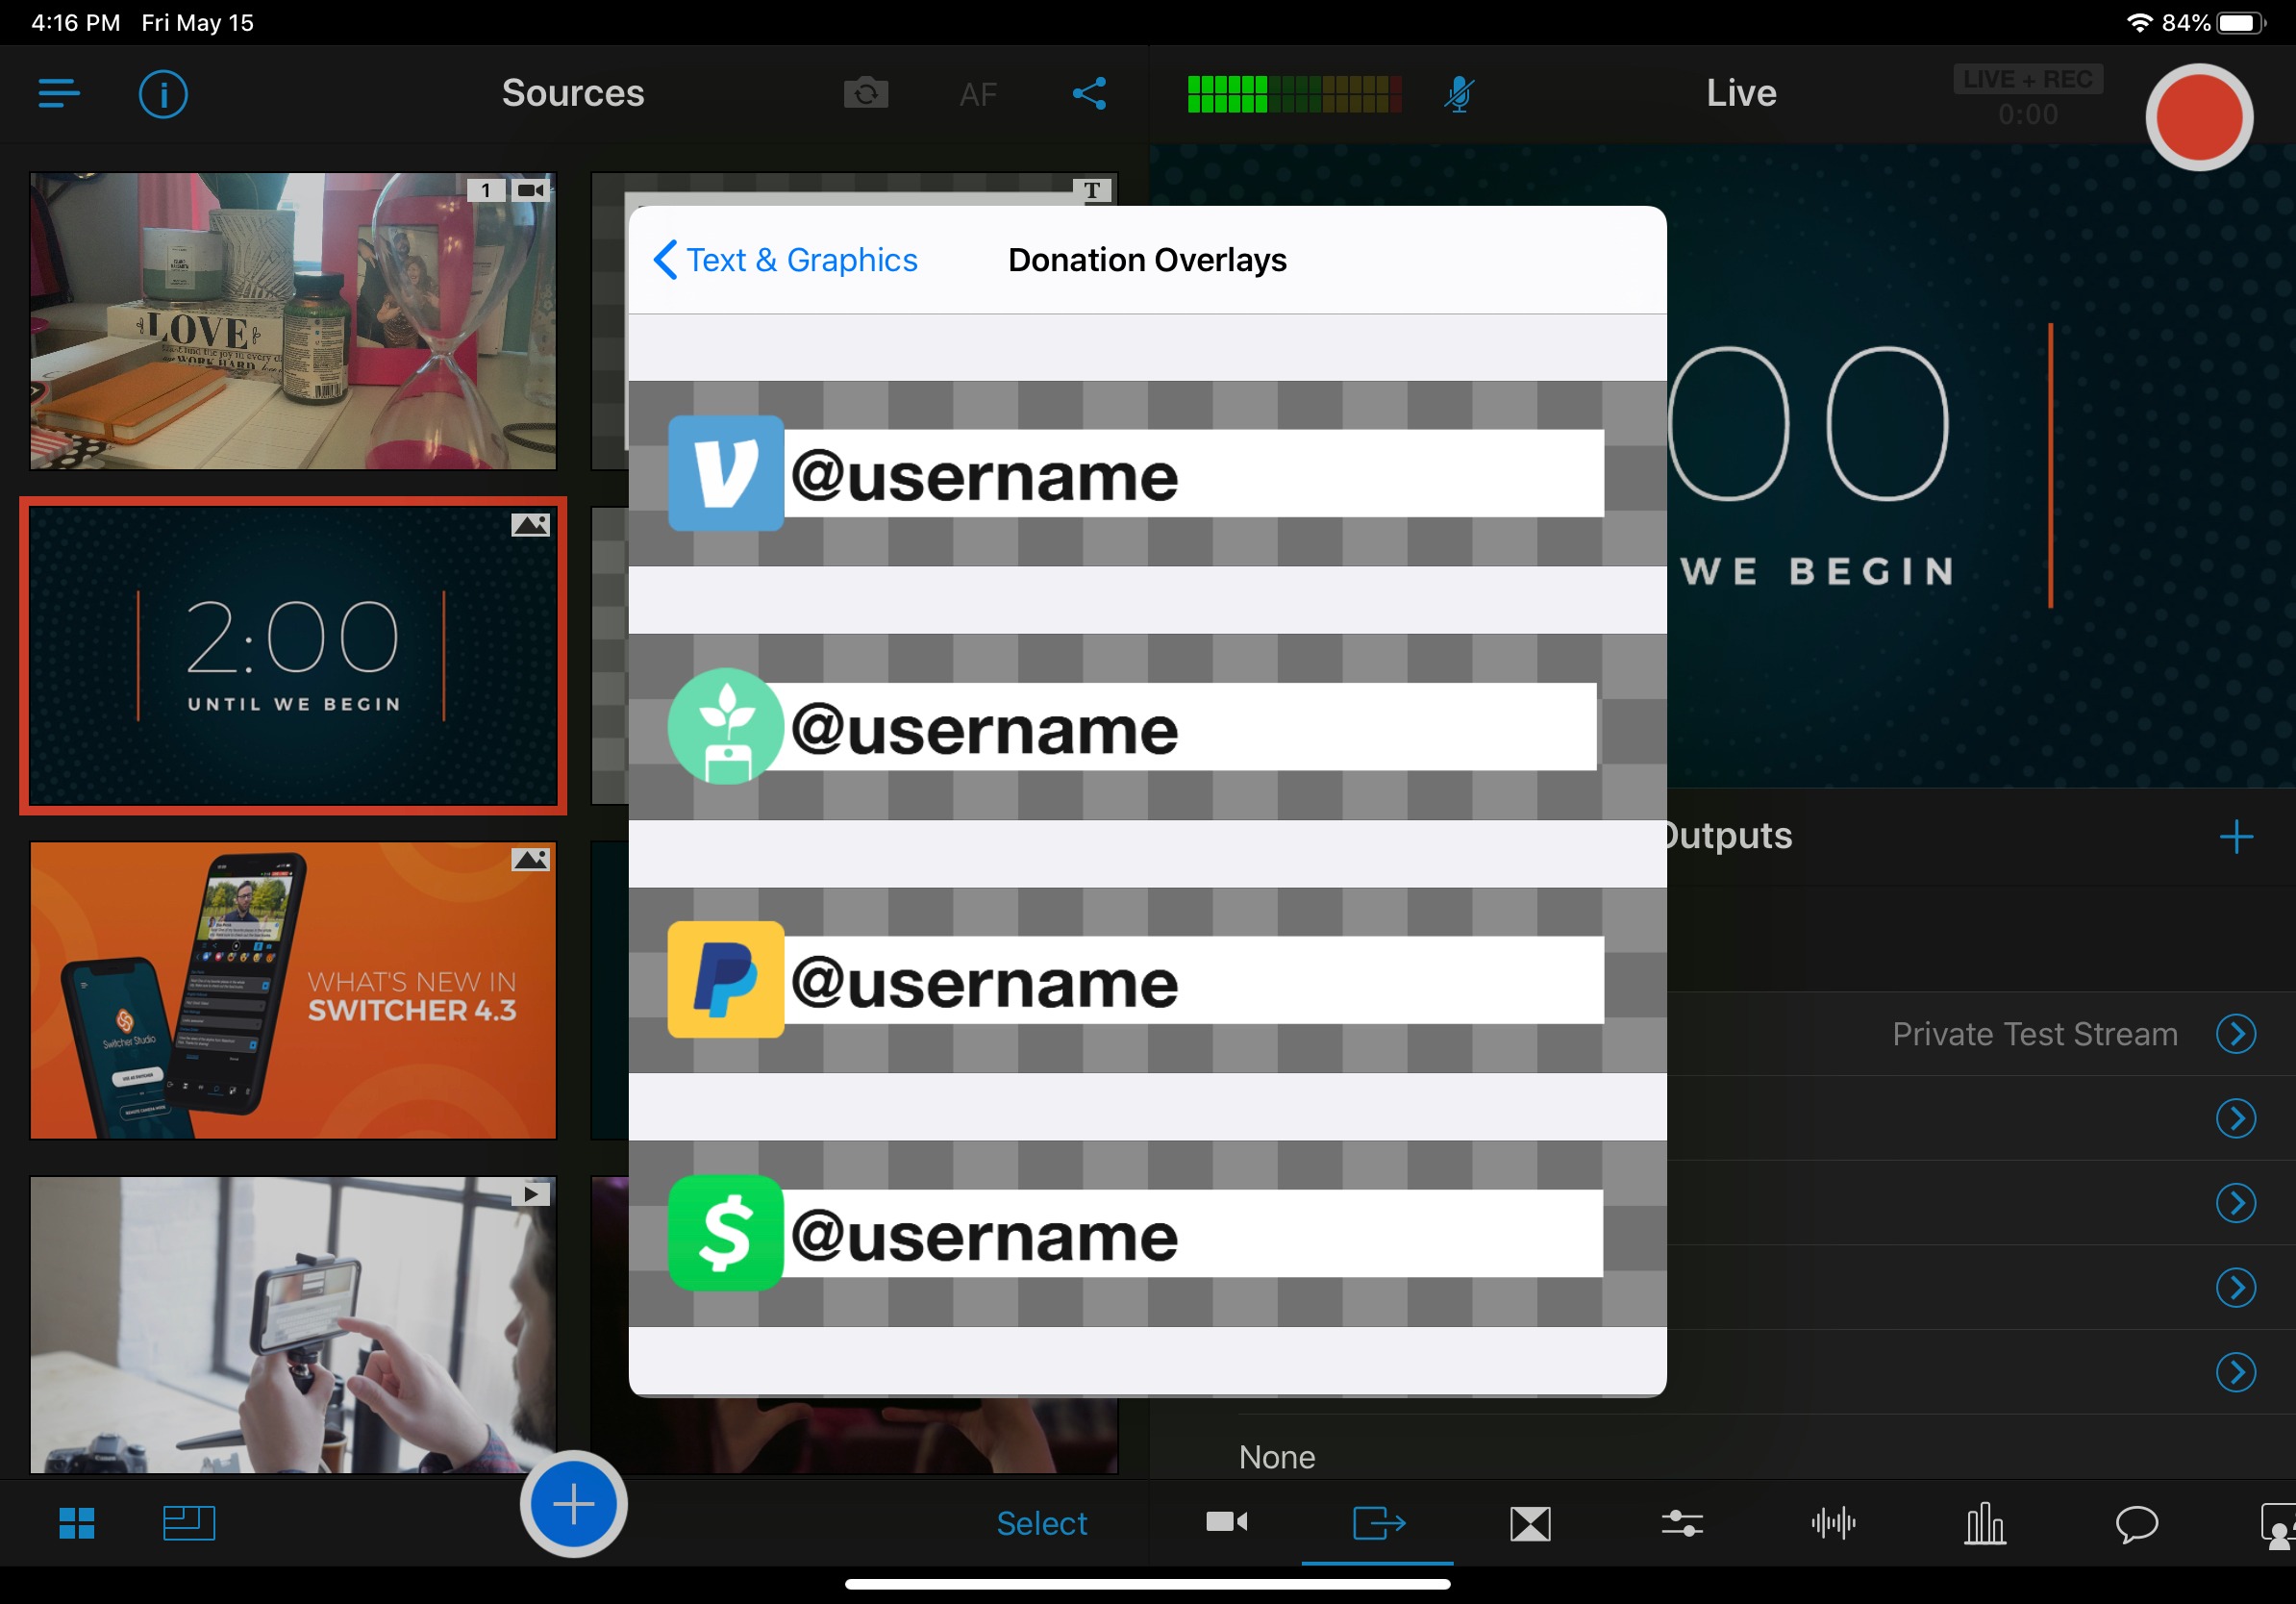Image resolution: width=2296 pixels, height=1604 pixels.
Task: Choose the PayPal username overlay
Action: pyautogui.click(x=1136, y=980)
